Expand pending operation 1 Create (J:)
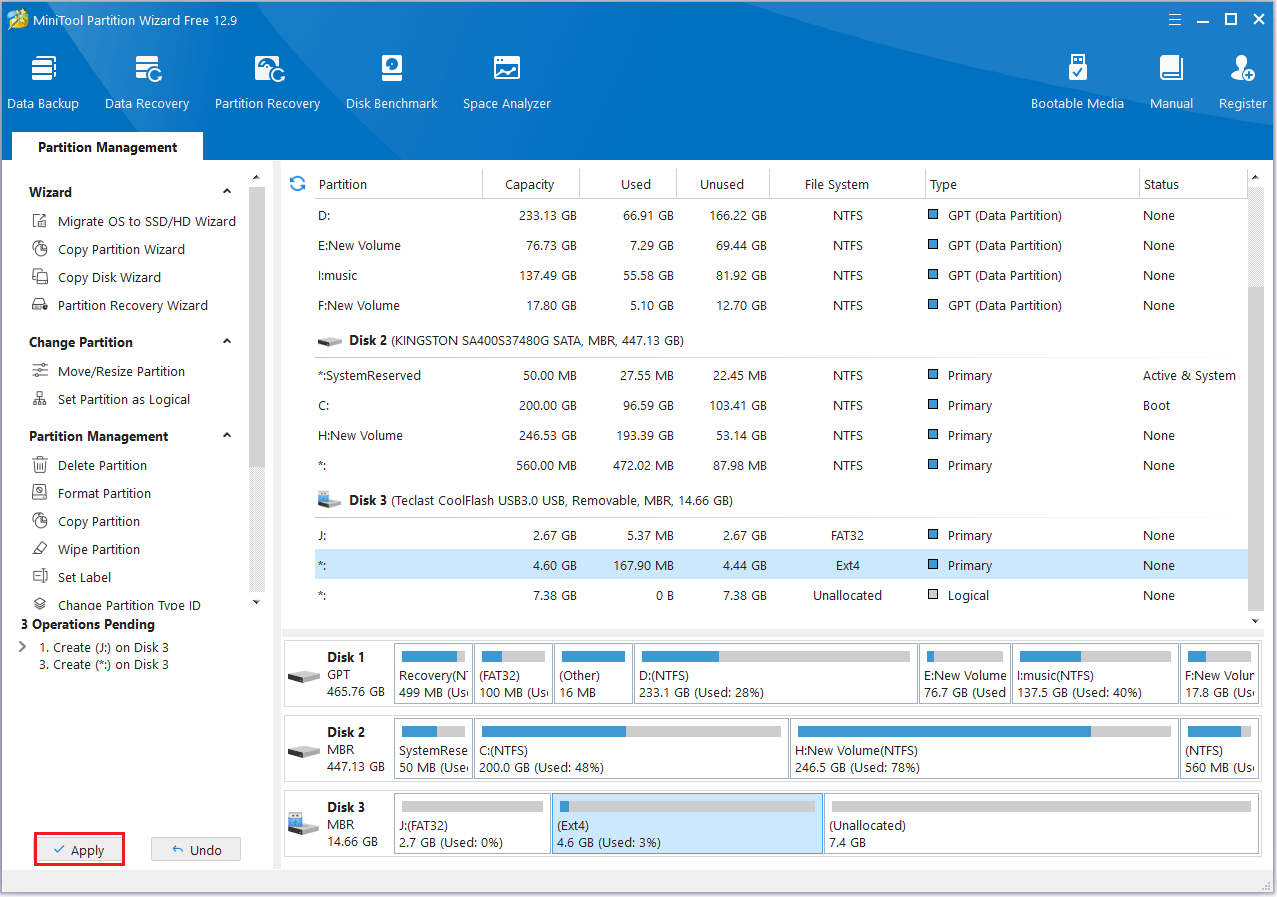Viewport: 1277px width, 897px height. point(23,647)
